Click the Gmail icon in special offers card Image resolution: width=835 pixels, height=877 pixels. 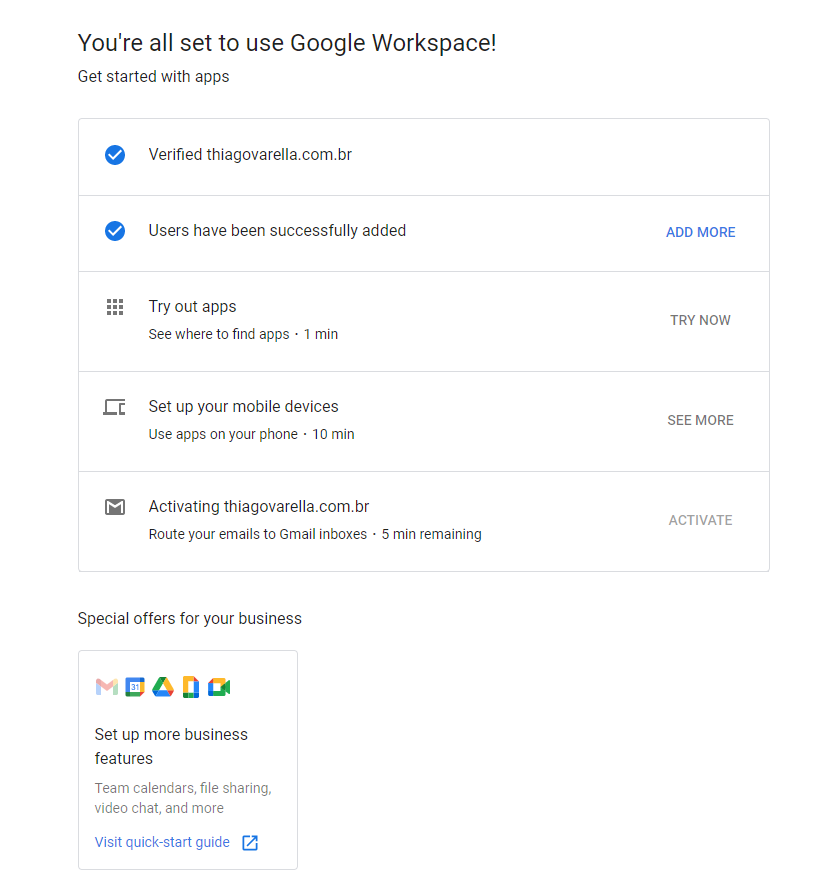click(x=106, y=687)
